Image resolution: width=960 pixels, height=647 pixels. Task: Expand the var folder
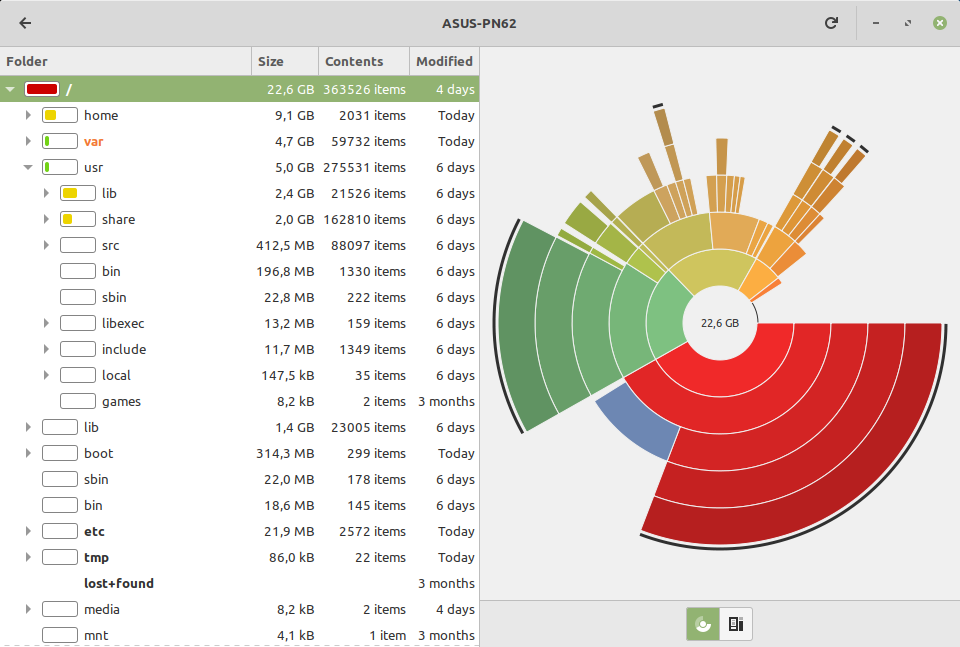[29, 142]
